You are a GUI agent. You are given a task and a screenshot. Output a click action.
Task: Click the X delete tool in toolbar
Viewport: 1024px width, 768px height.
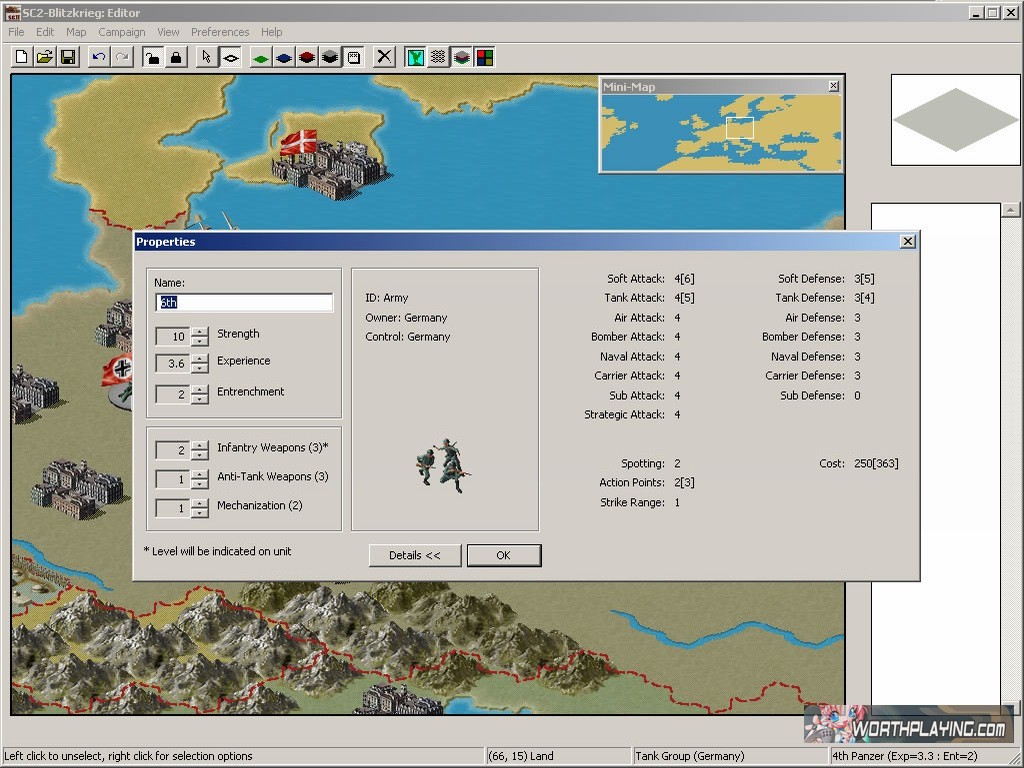(x=384, y=57)
